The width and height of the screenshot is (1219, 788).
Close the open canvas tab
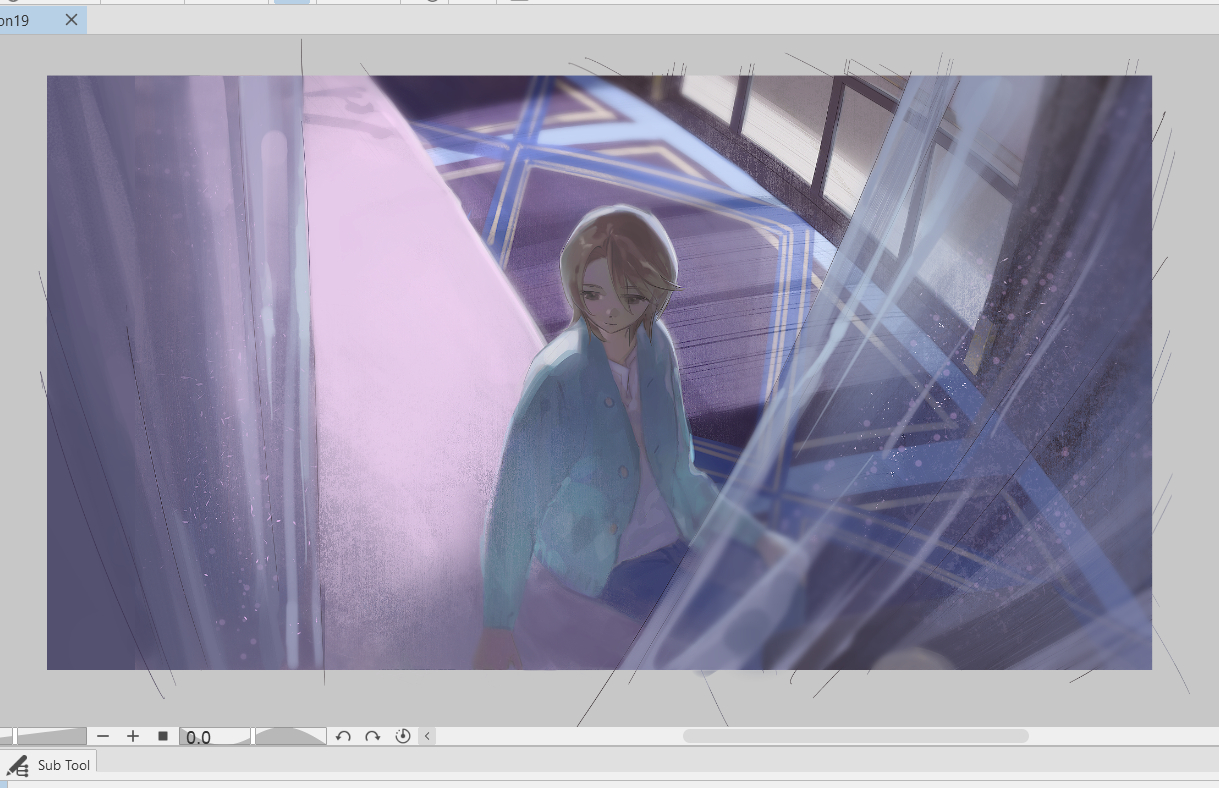click(71, 20)
